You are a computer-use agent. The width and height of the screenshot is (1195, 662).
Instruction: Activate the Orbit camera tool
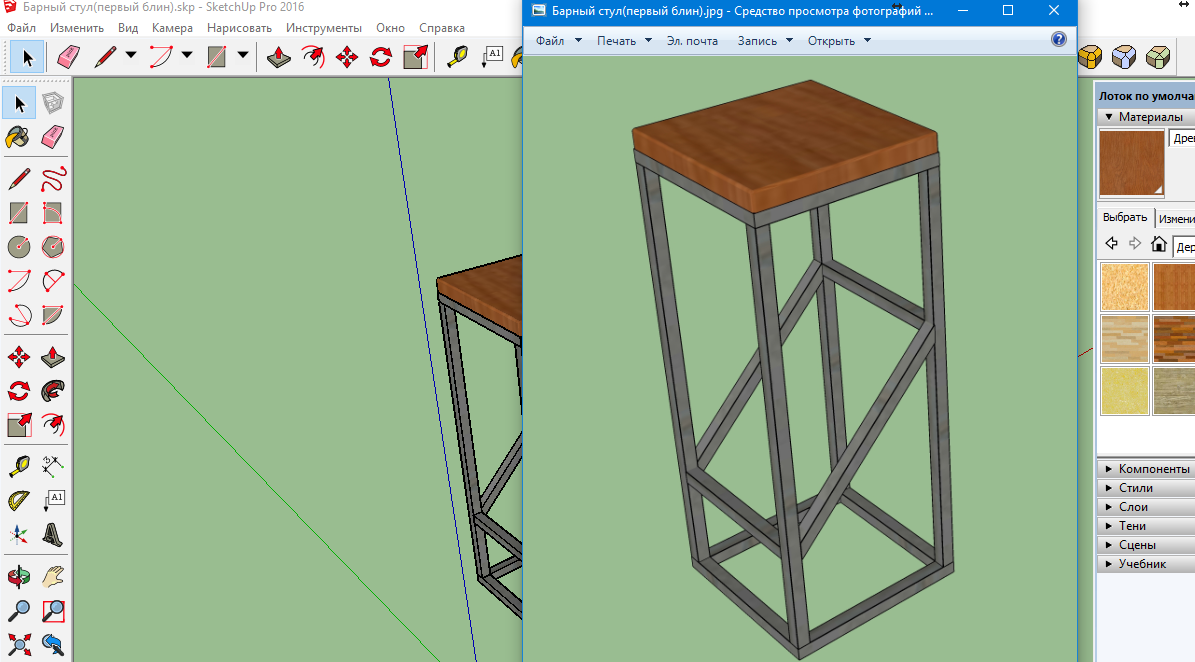coord(19,578)
